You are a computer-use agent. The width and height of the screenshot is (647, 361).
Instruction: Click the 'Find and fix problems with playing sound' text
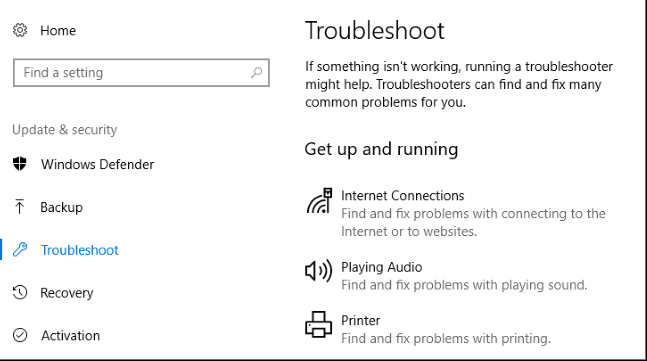464,285
